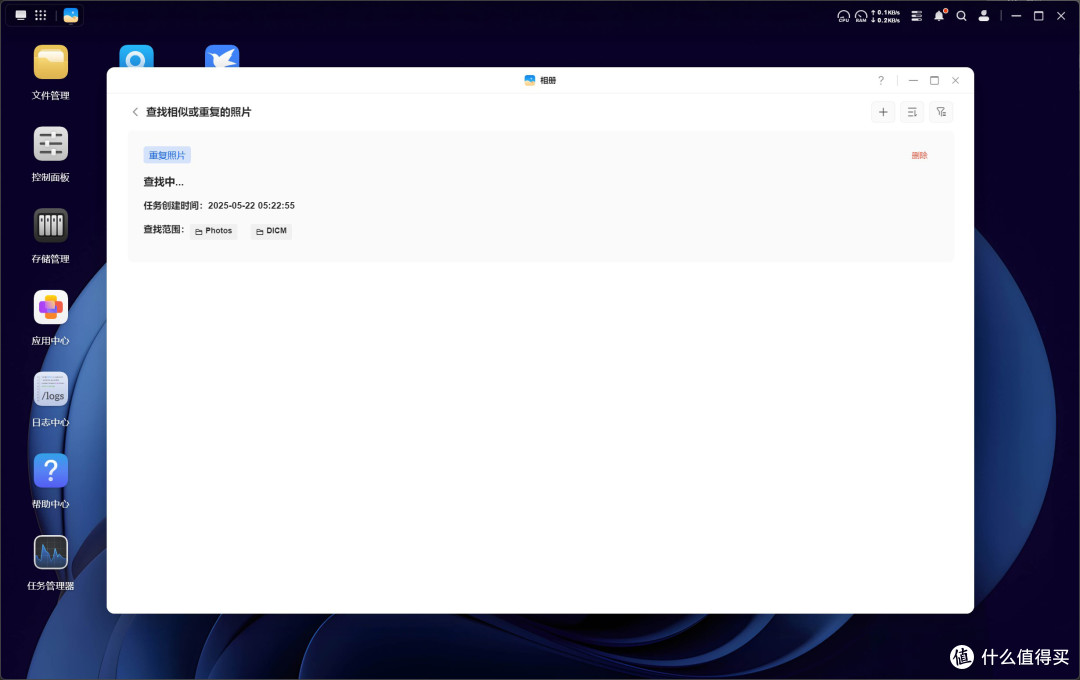The height and width of the screenshot is (680, 1080).
Task: Select the 相册 app in the top taskbar
Action: pyautogui.click(x=70, y=15)
